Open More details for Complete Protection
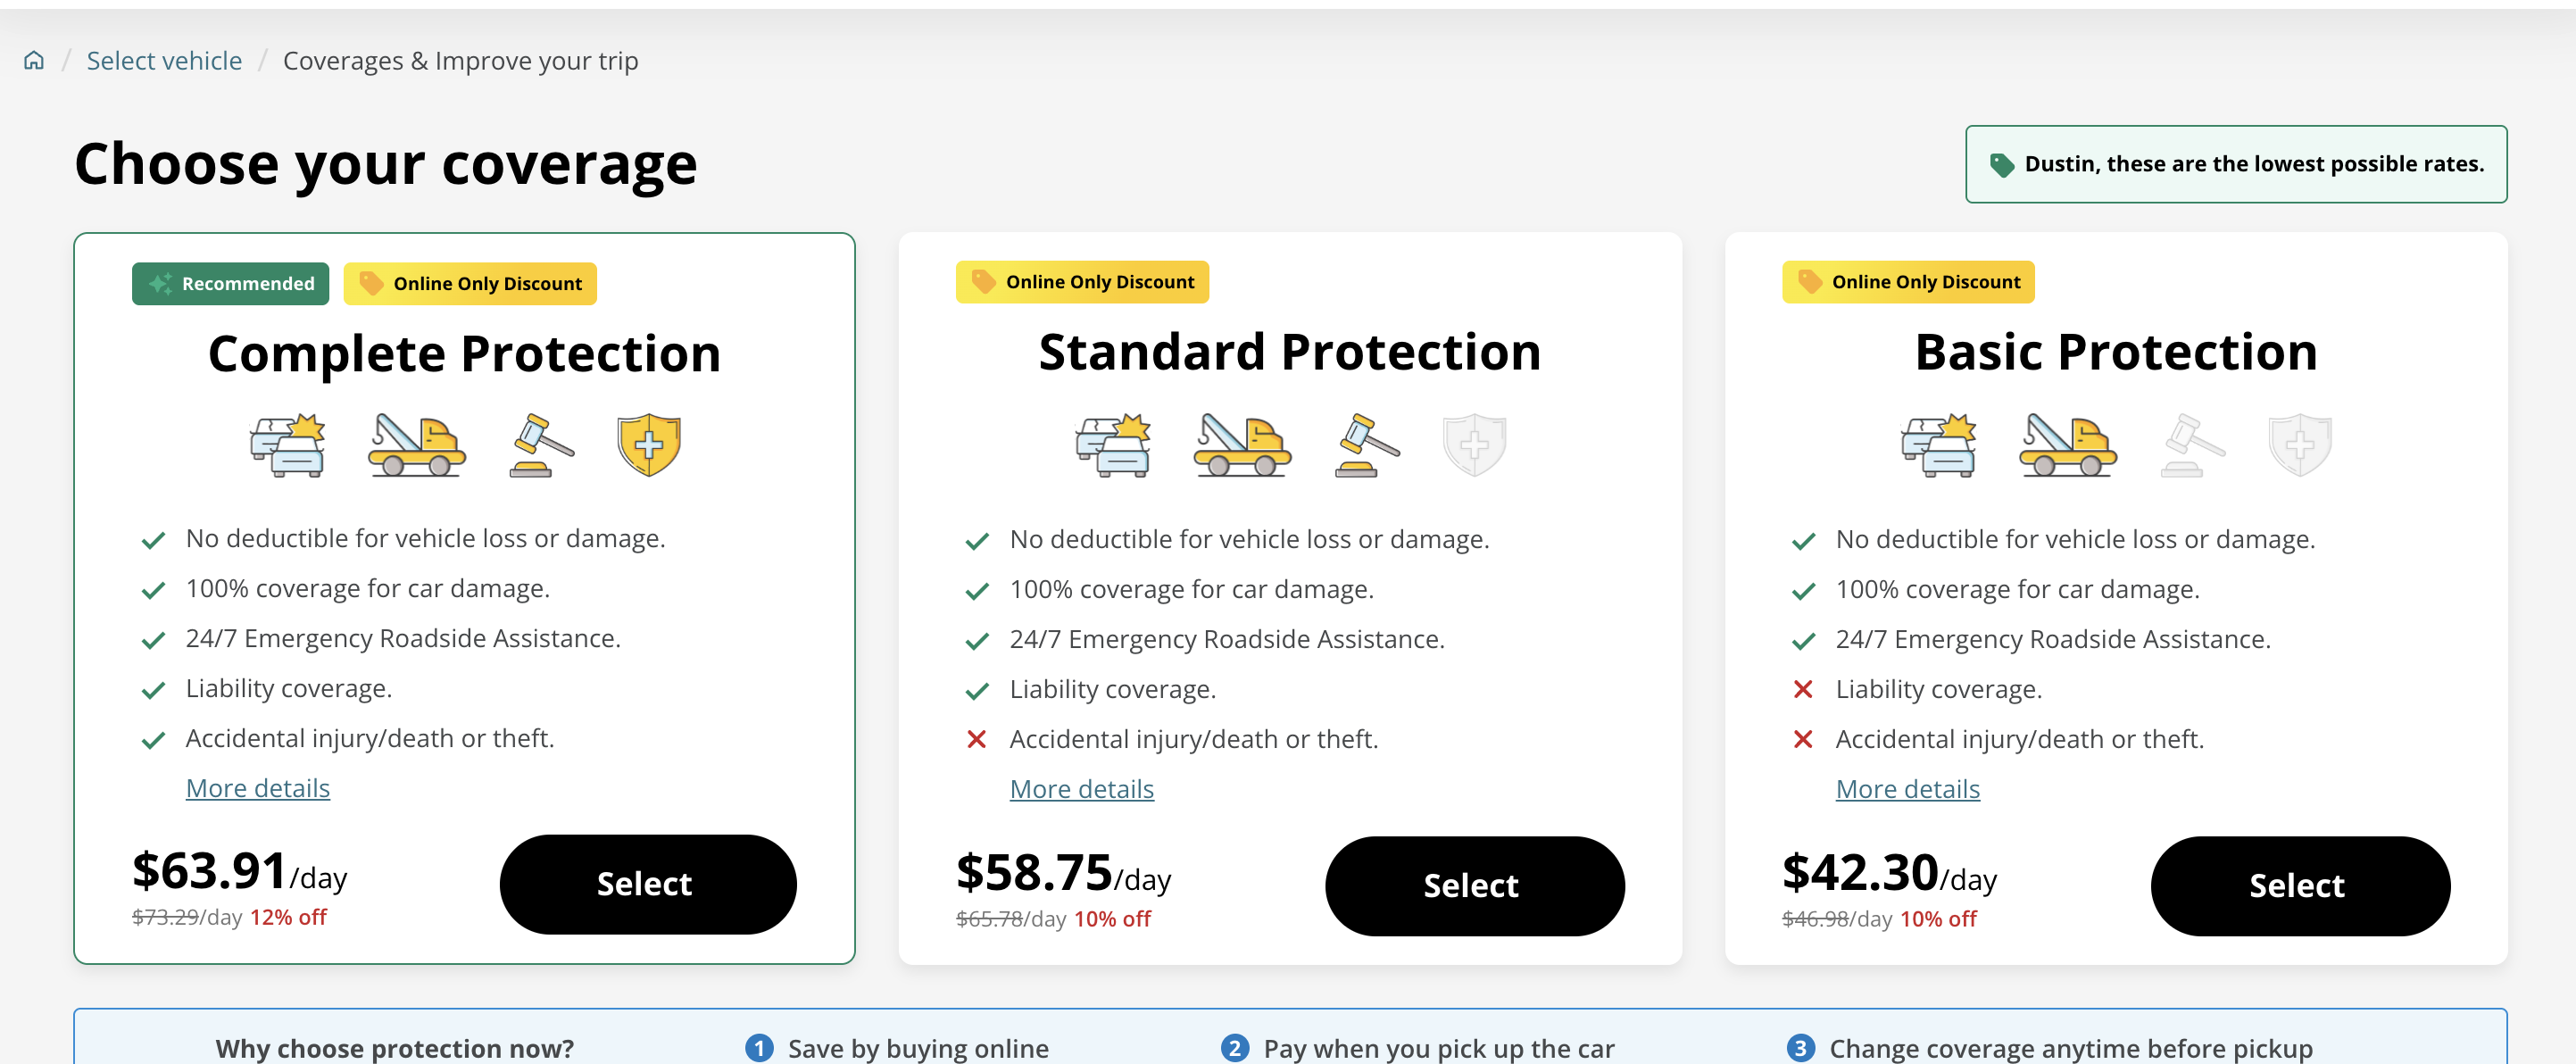The height and width of the screenshot is (1064, 2576). pos(258,788)
